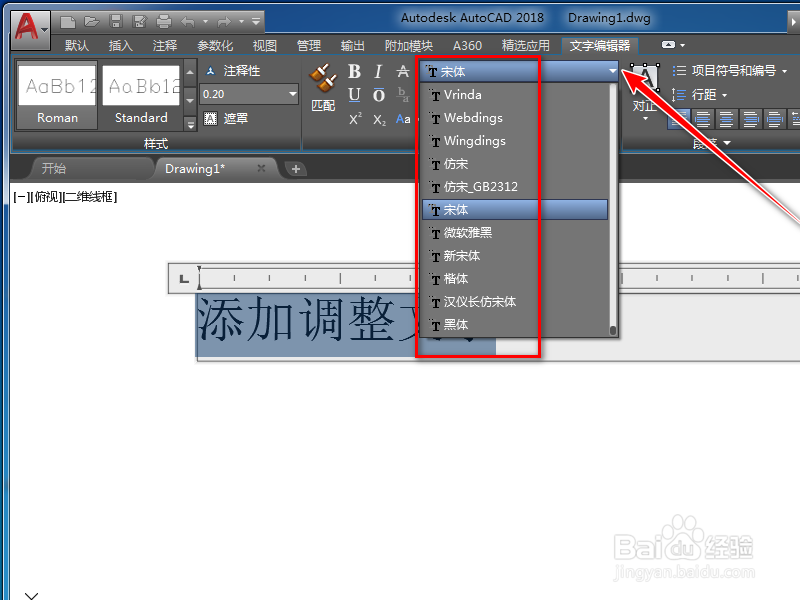The height and width of the screenshot is (600, 800).
Task: Toggle Italic formatting
Action: coord(378,71)
